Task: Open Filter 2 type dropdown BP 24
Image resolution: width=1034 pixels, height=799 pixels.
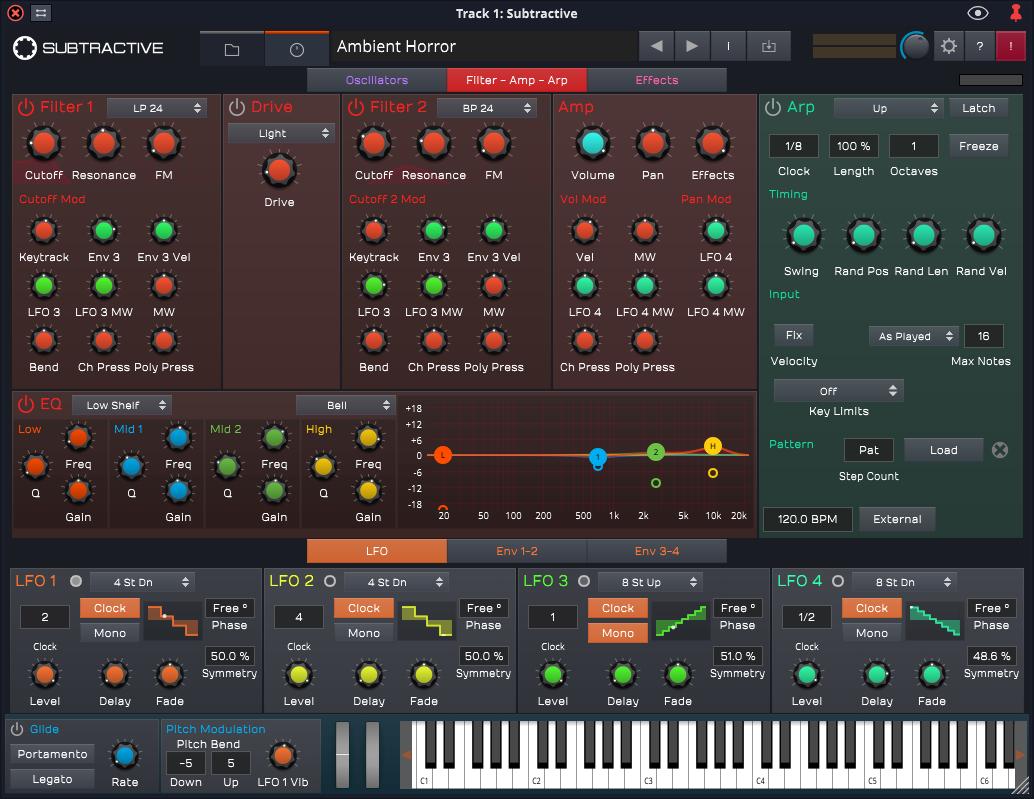Action: (487, 108)
